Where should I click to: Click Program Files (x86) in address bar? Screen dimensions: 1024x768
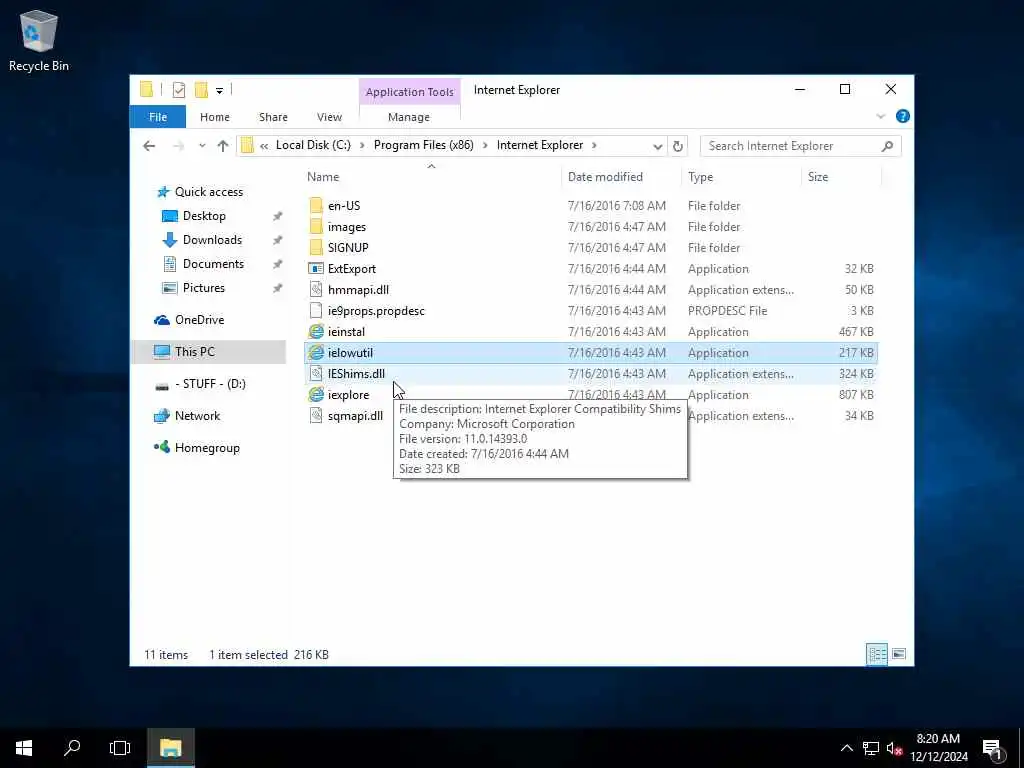(x=423, y=145)
